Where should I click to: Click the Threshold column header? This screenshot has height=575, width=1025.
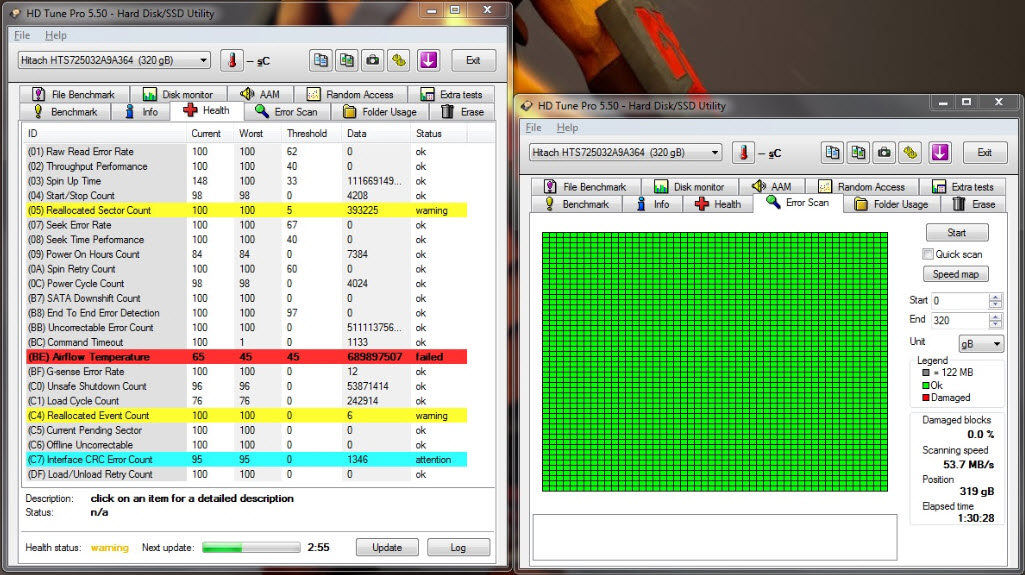(311, 133)
